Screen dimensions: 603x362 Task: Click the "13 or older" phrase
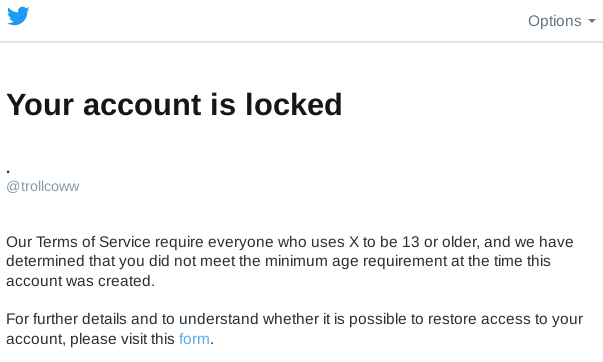pyautogui.click(x=440, y=242)
